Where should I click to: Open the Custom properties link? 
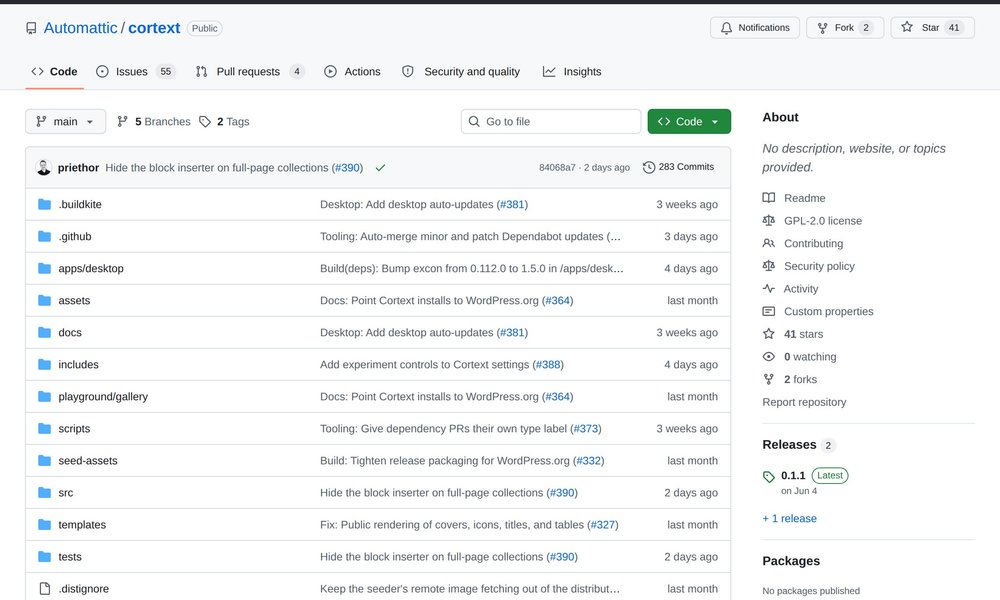point(829,312)
